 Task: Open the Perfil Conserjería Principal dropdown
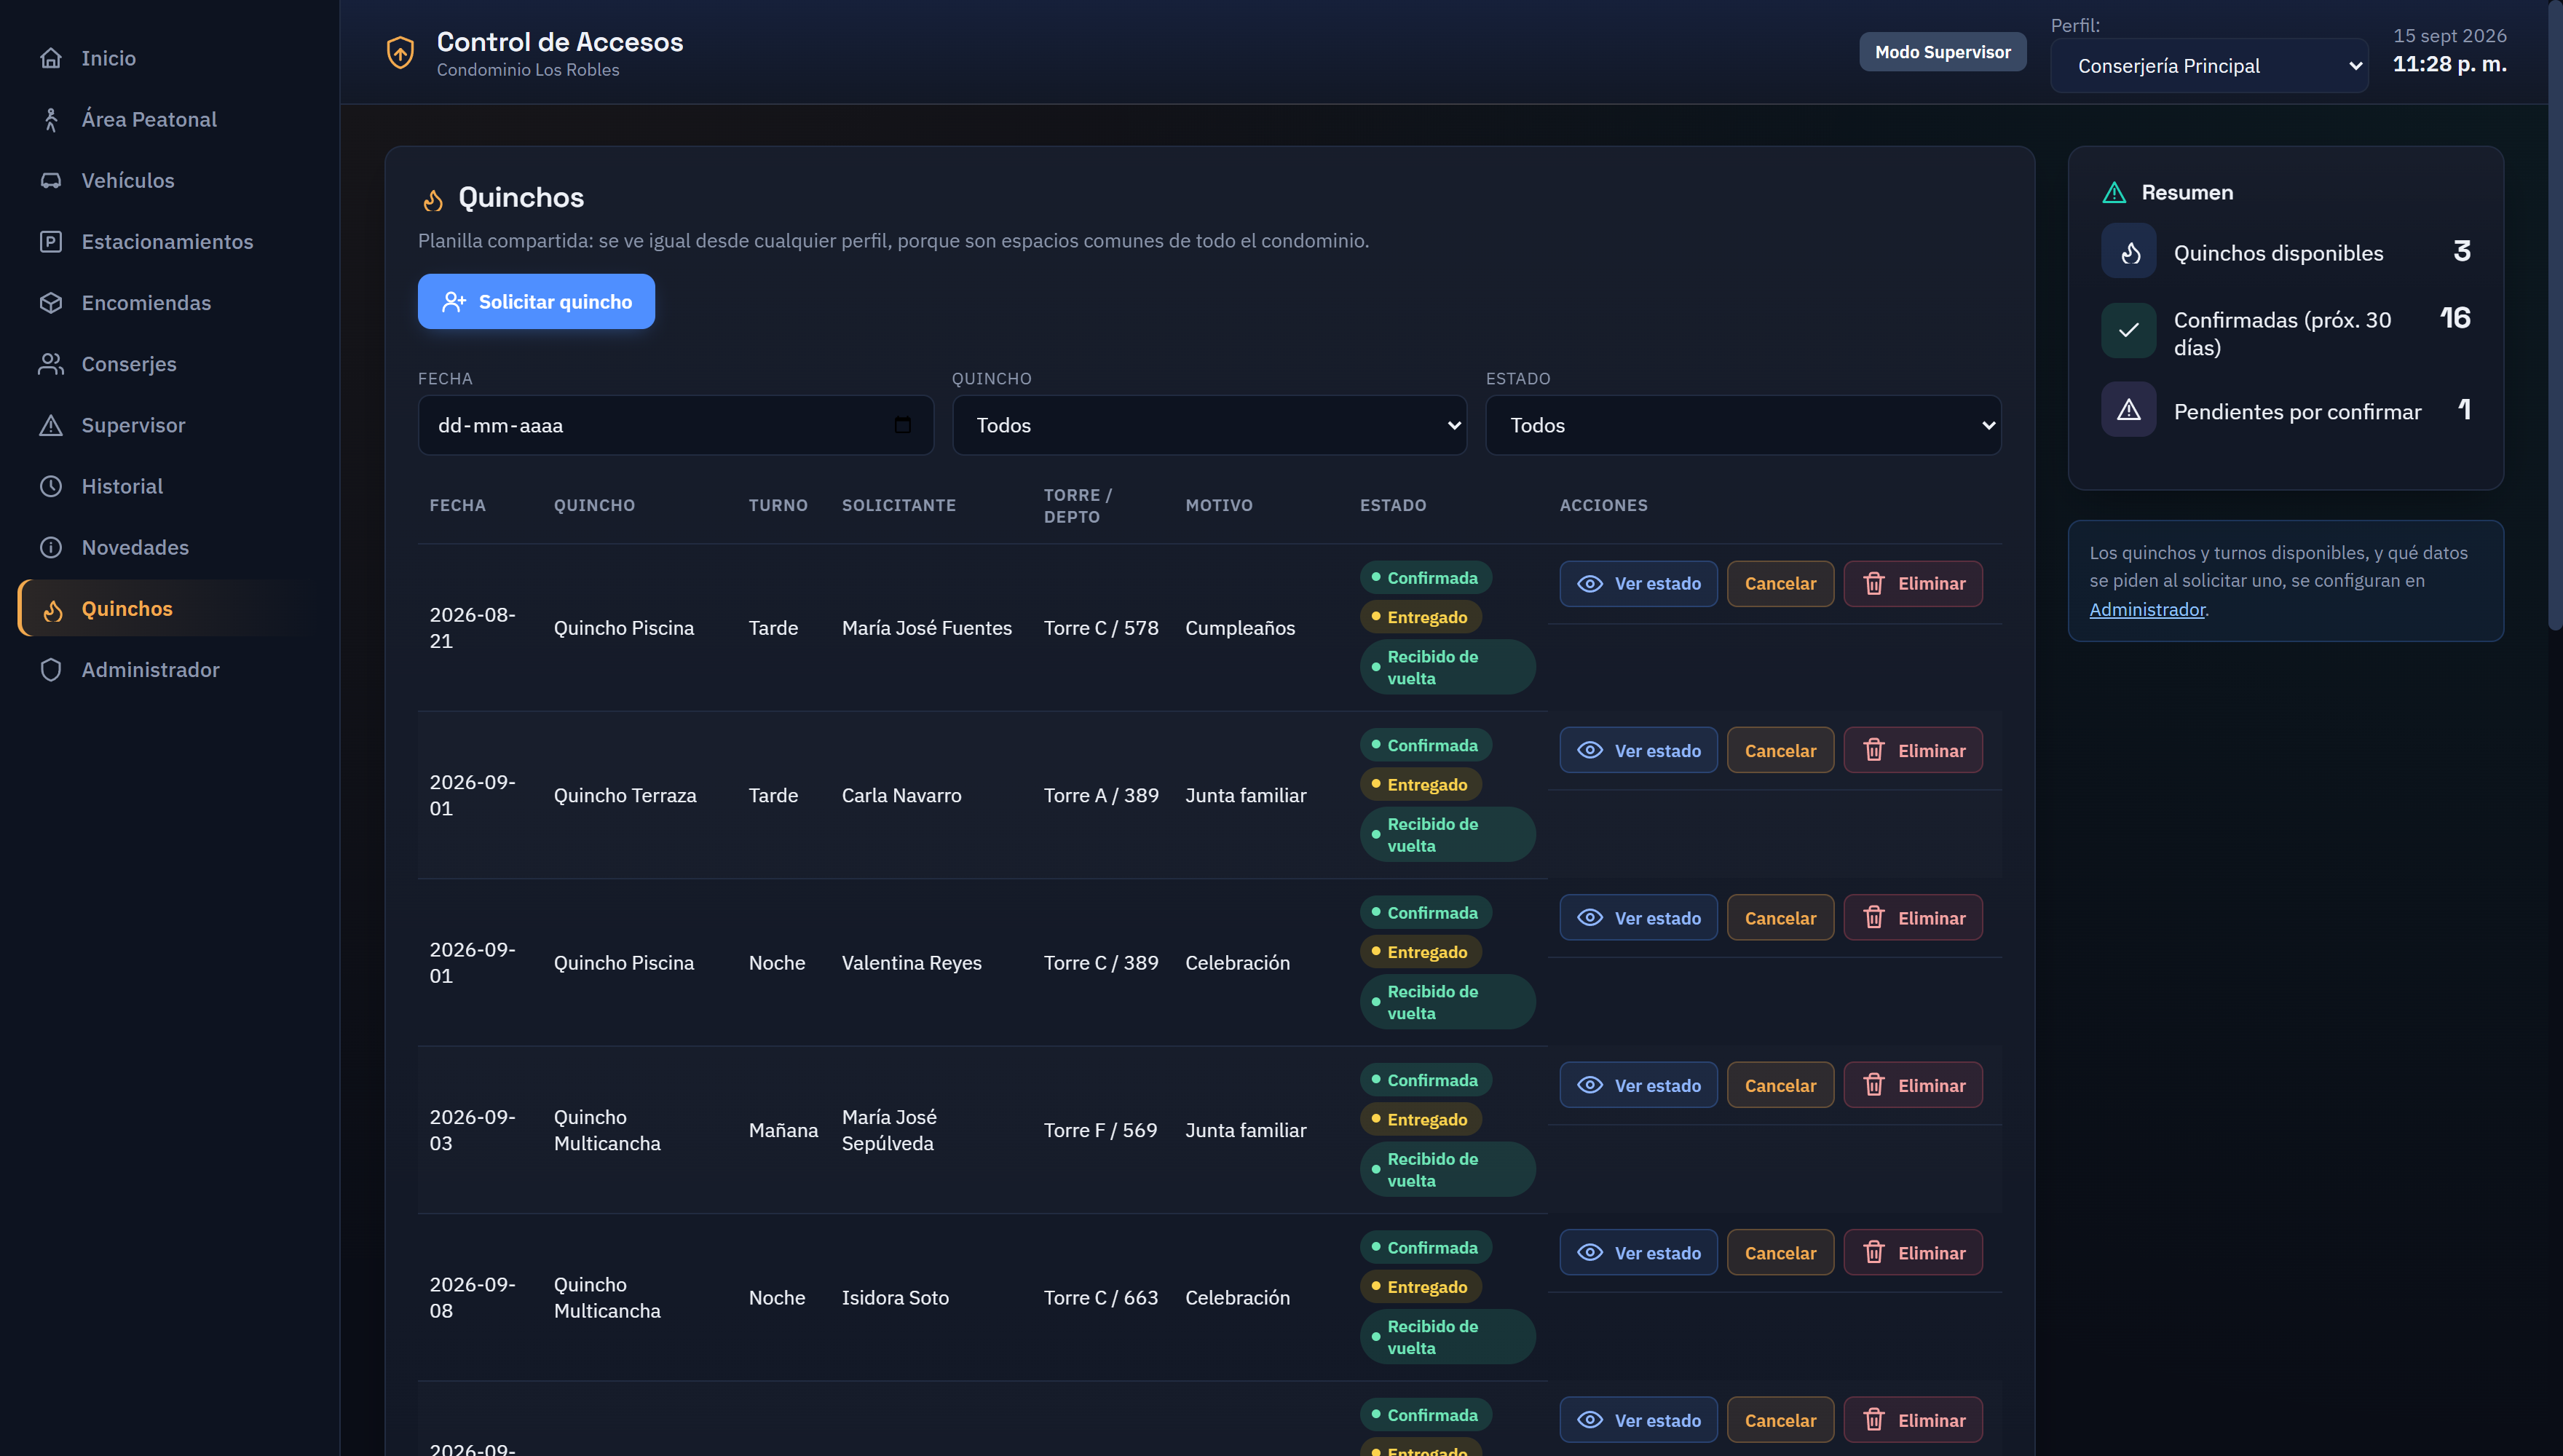(2209, 66)
